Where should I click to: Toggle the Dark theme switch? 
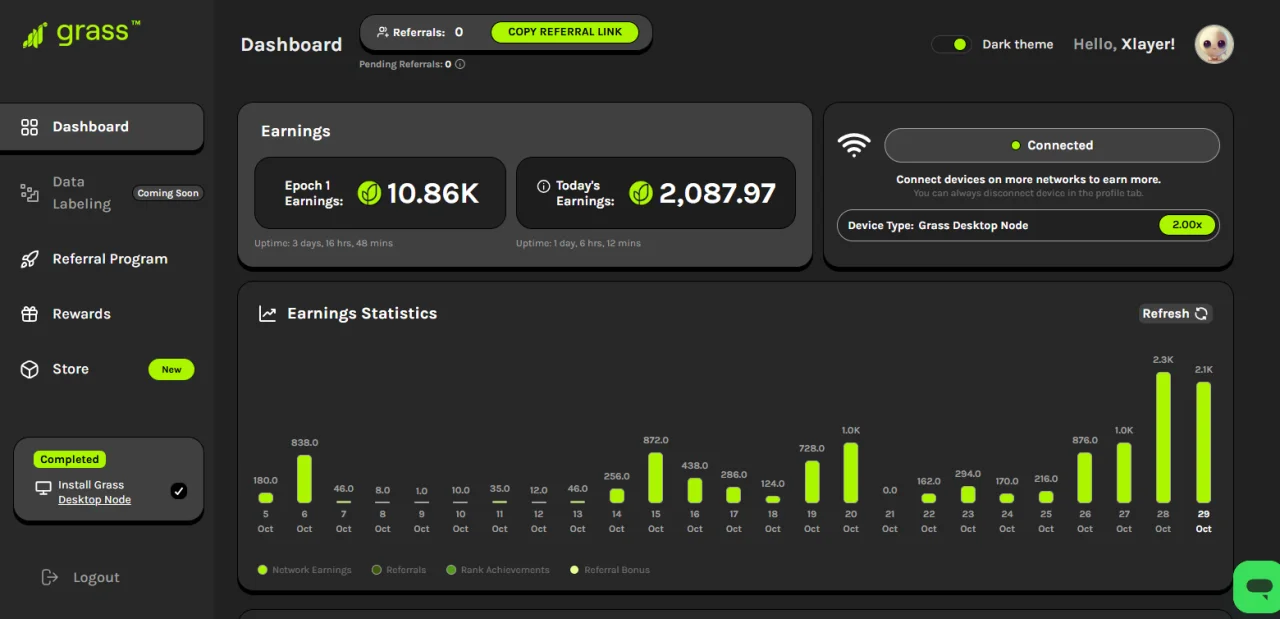951,44
